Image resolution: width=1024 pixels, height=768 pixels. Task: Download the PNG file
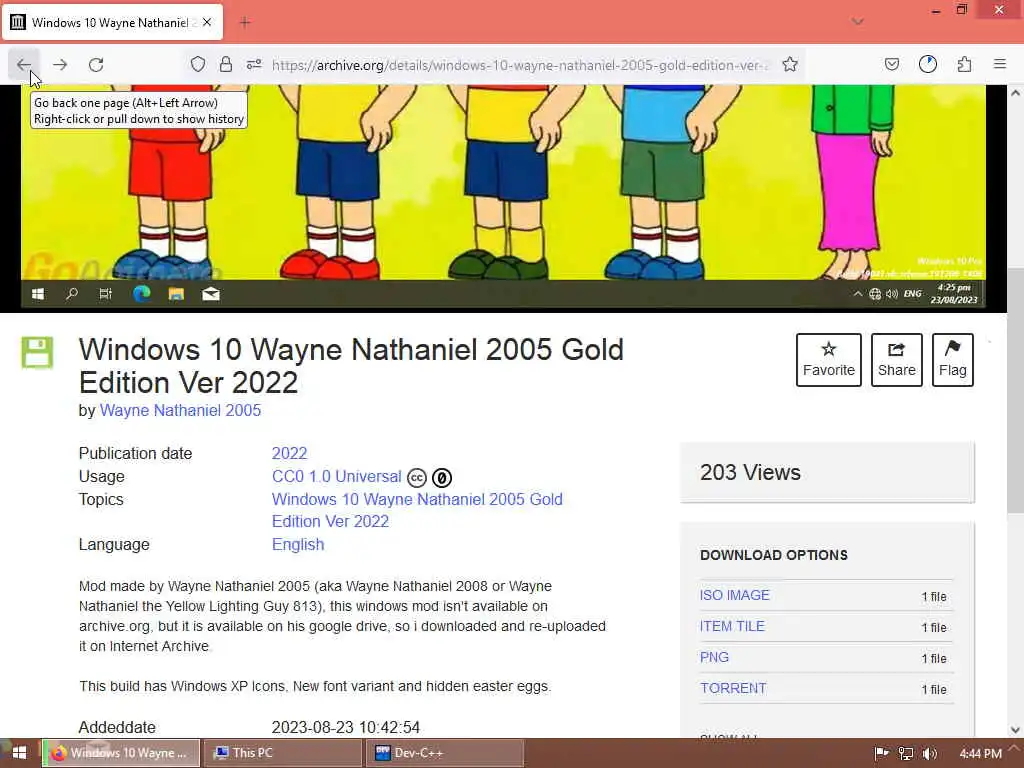click(x=714, y=658)
